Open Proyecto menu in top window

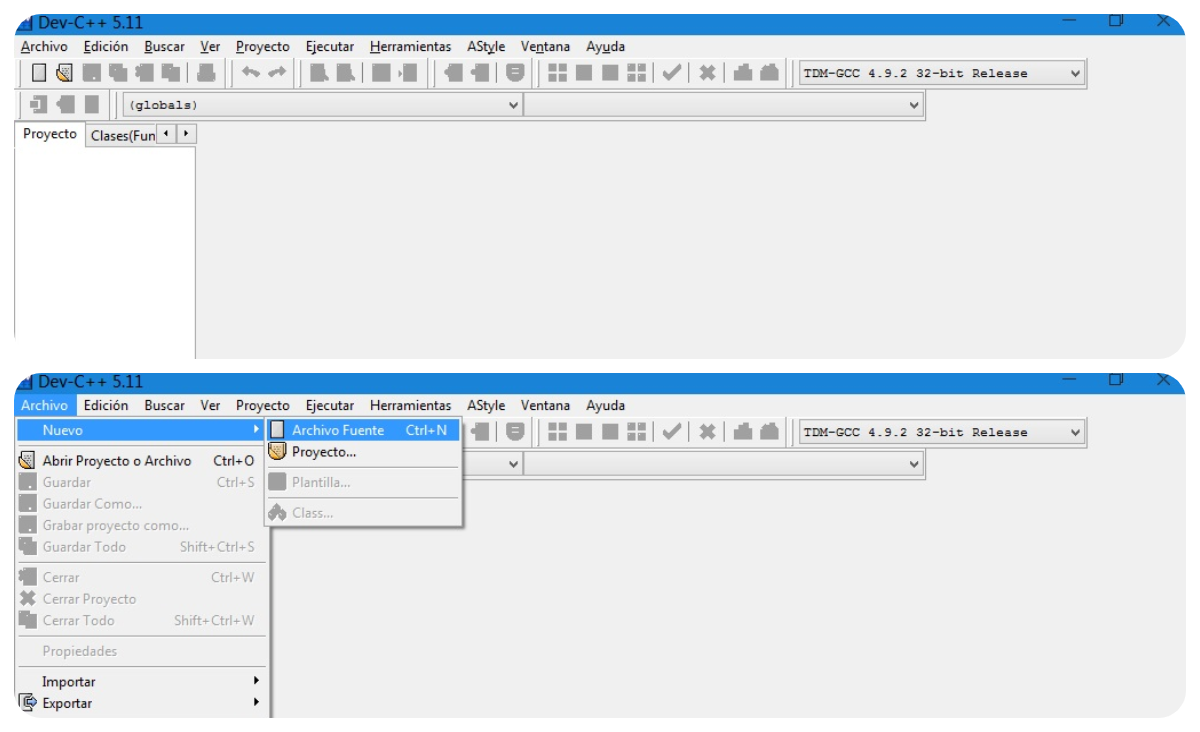[262, 46]
